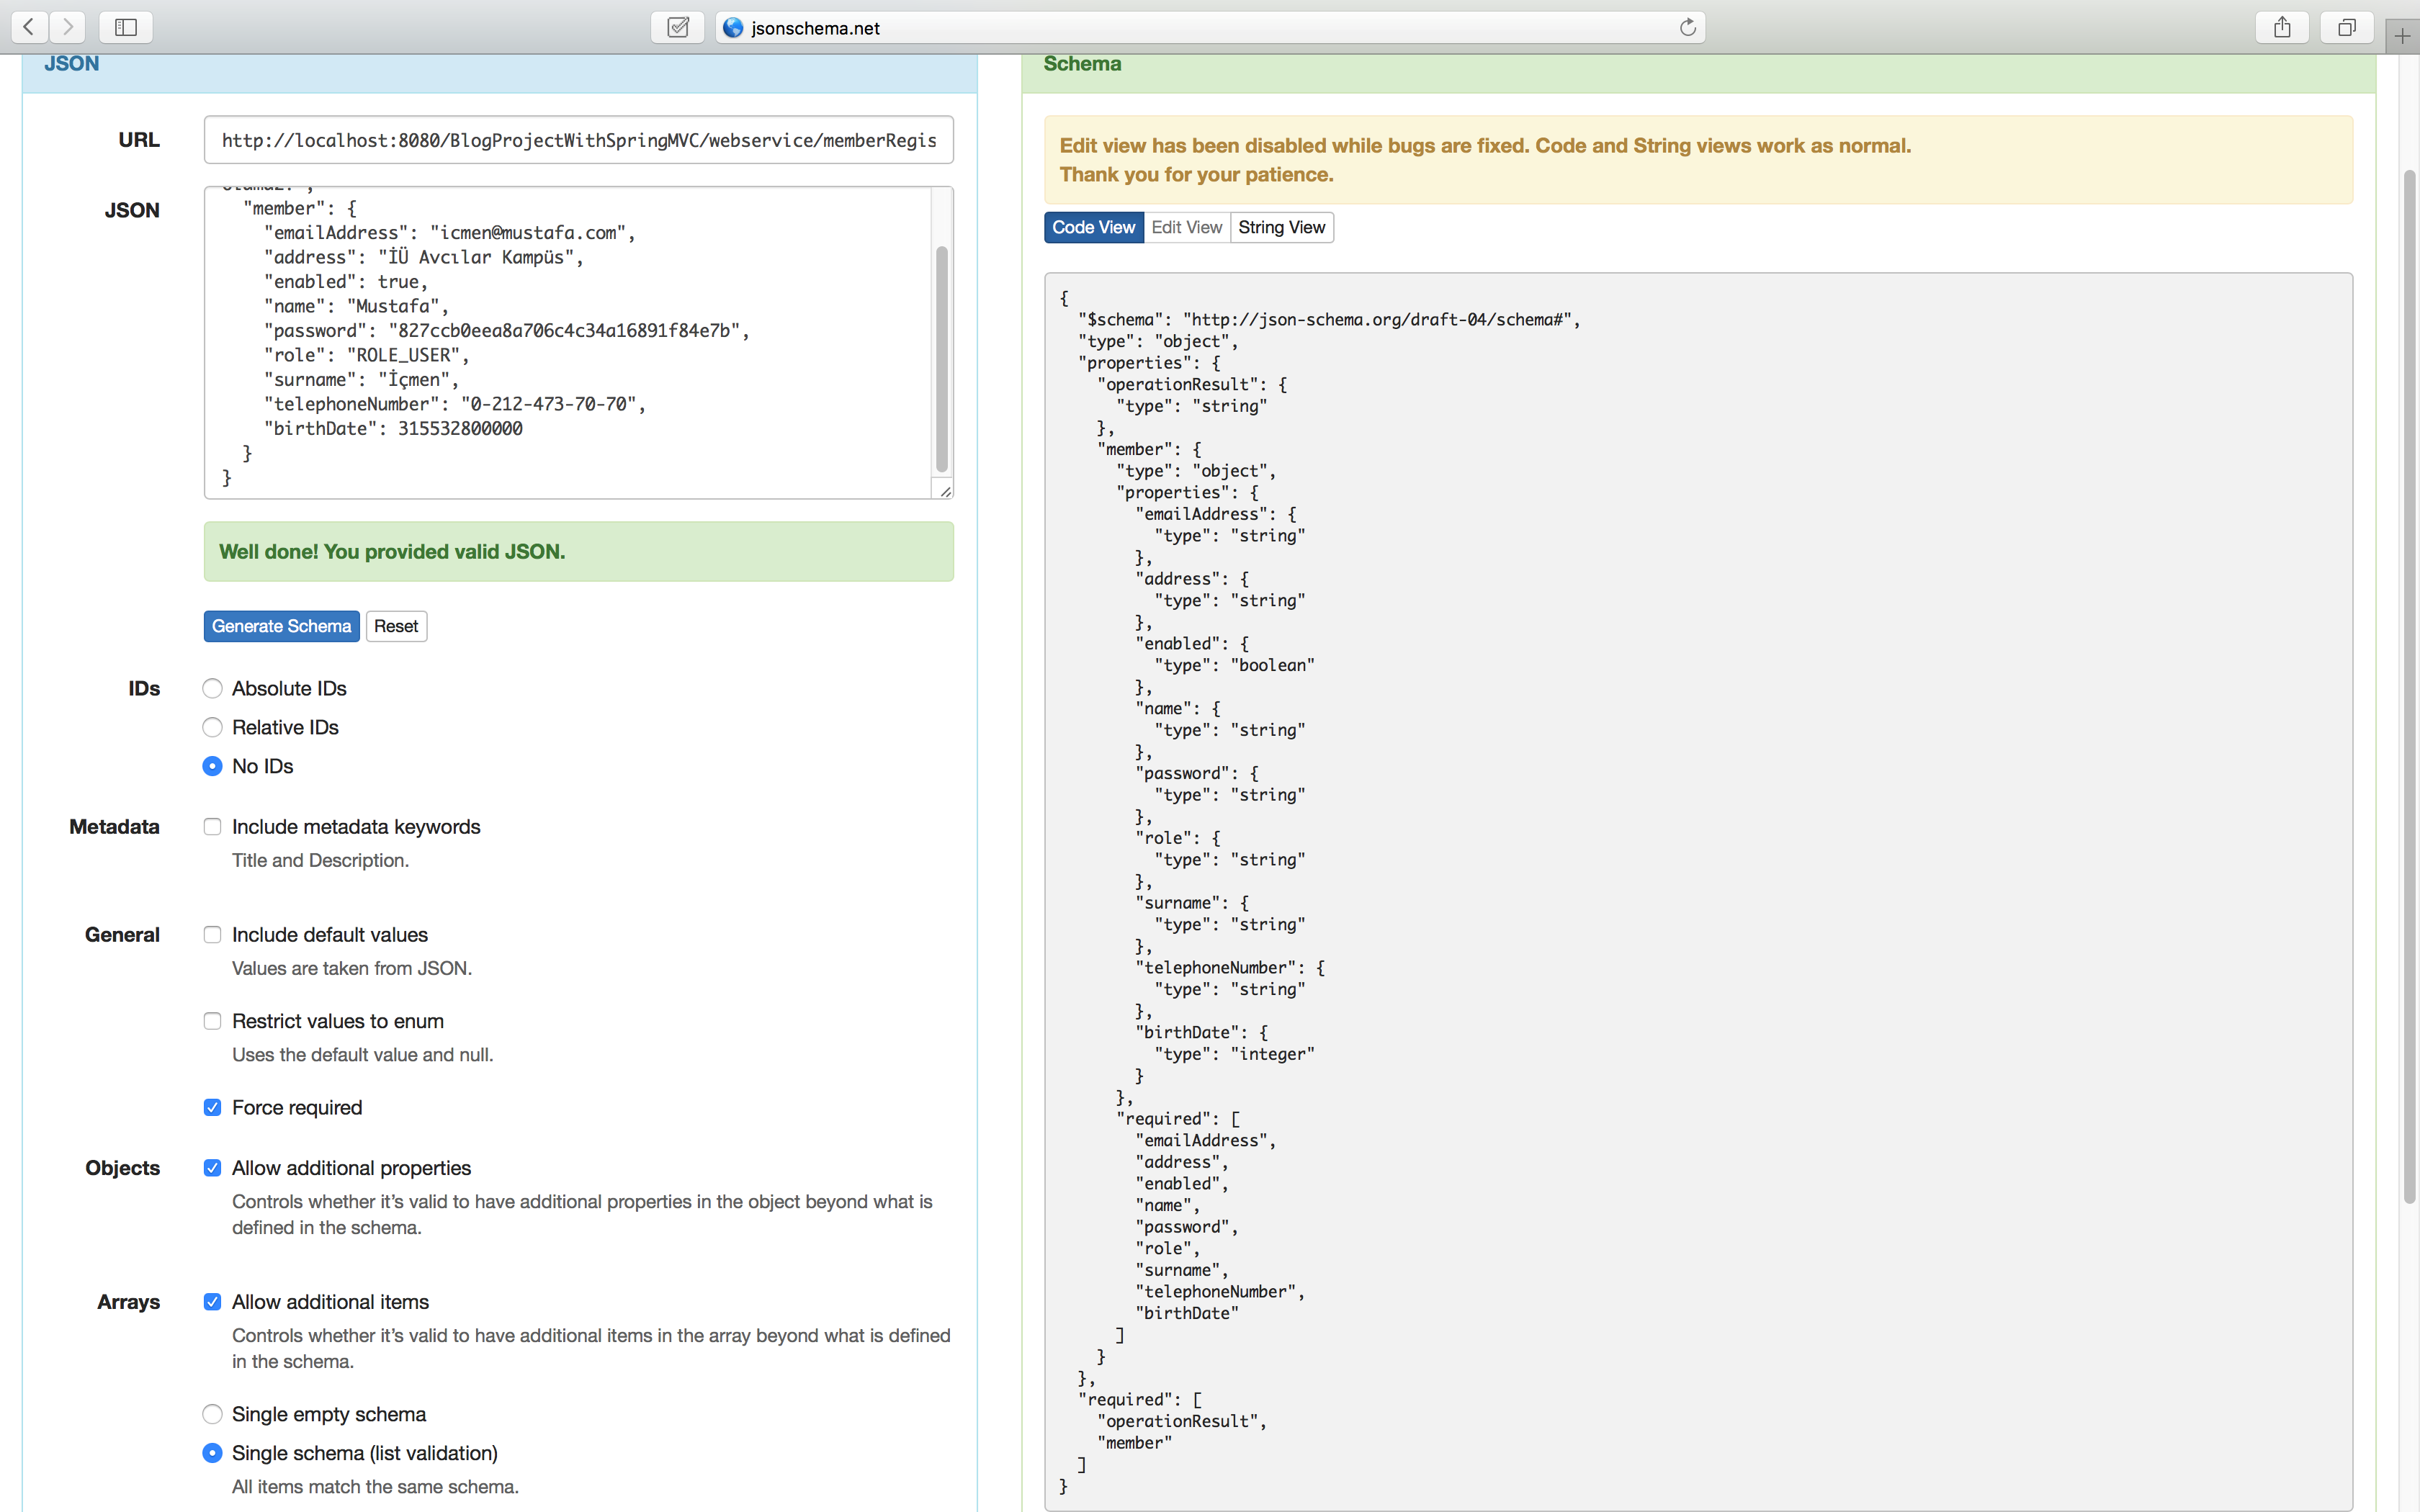Enable Include default values checkbox
The image size is (2420, 1512).
[x=212, y=935]
